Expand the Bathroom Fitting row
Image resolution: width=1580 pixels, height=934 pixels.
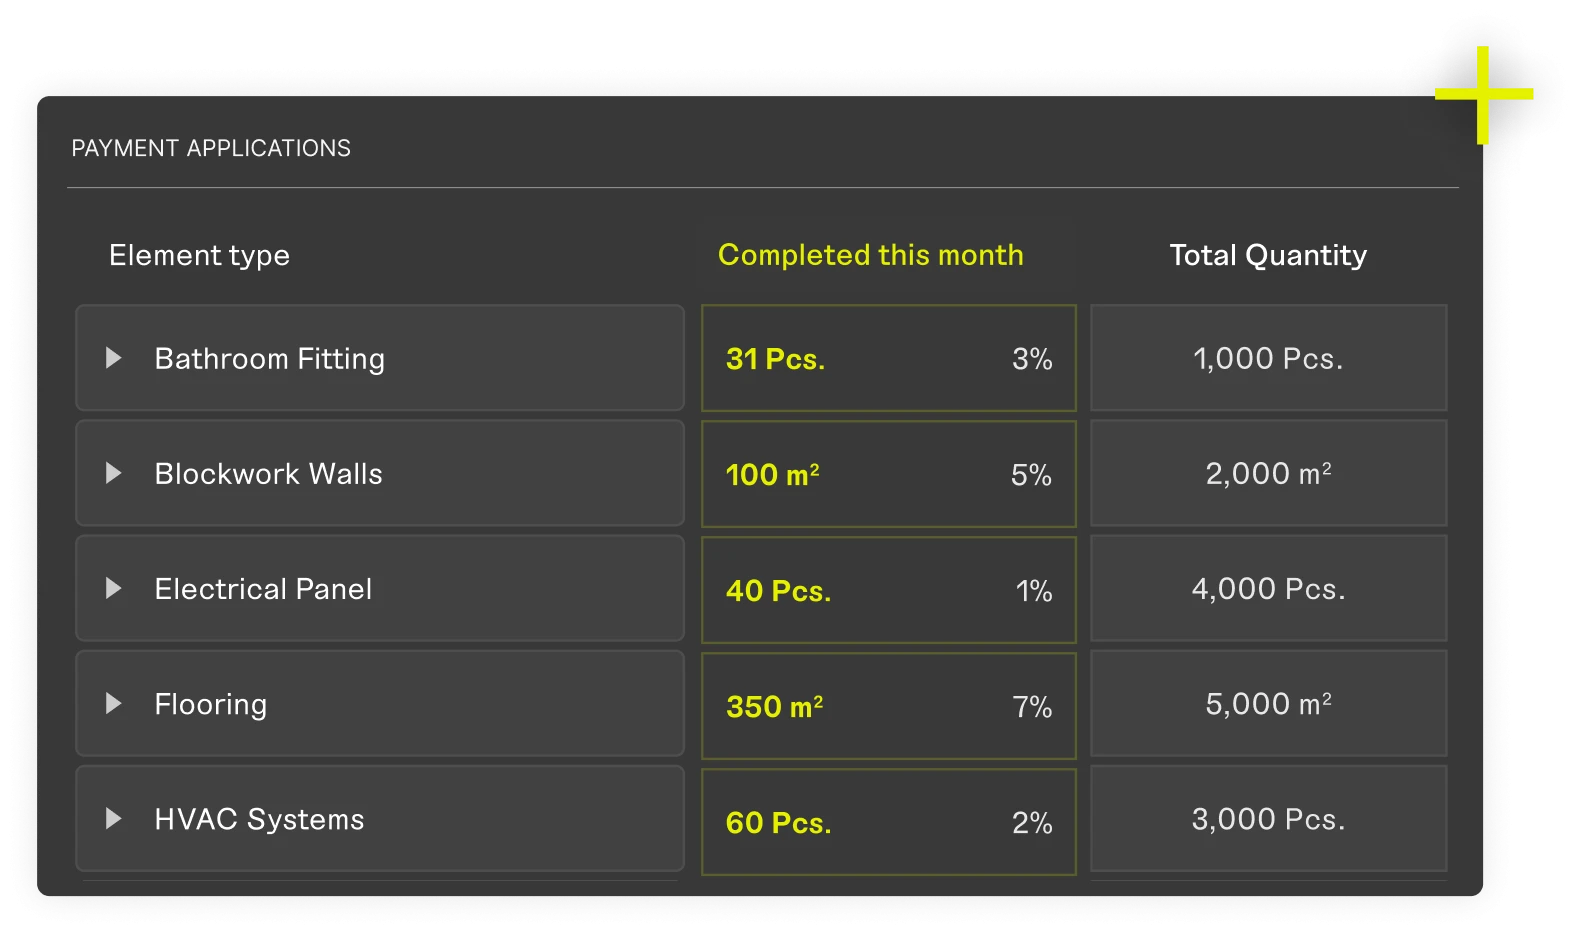[x=114, y=358]
